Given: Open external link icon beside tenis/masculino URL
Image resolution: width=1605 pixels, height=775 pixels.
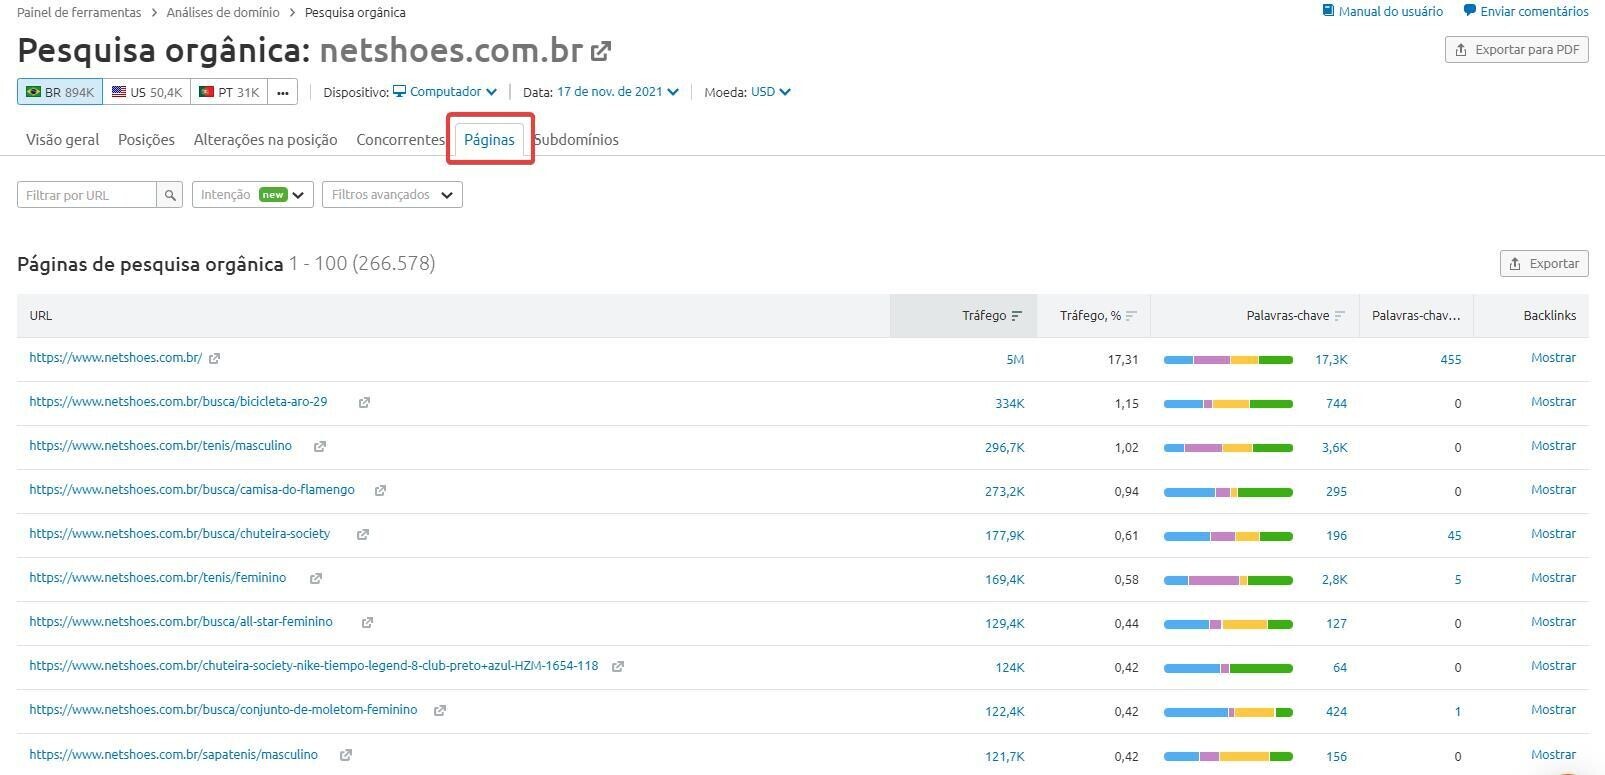Looking at the screenshot, I should 320,447.
